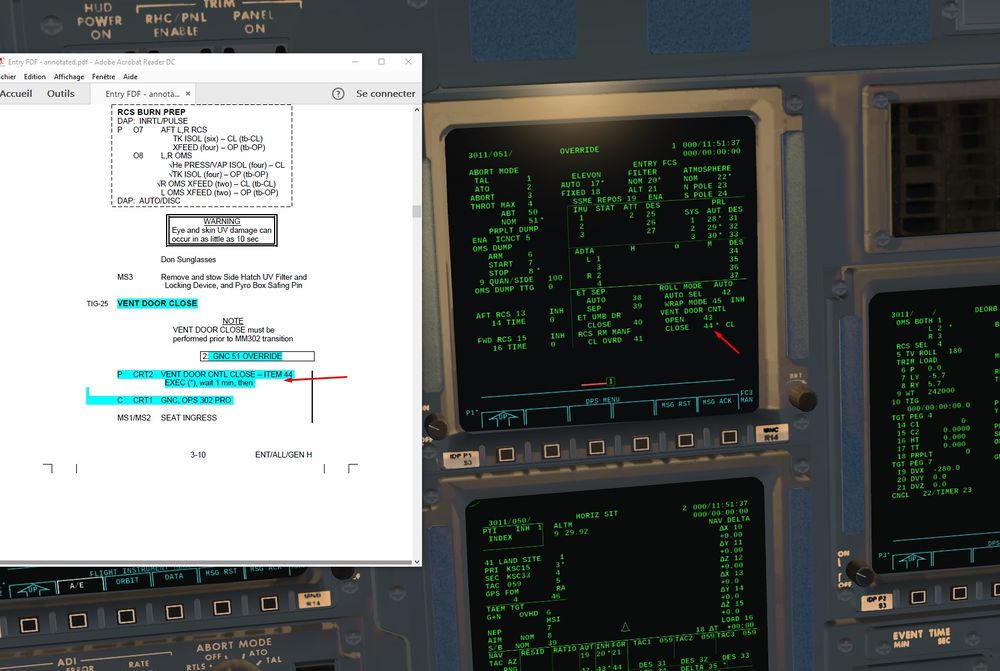Click the HORIZ SIT title on lower display
This screenshot has width=1000, height=671.
(x=598, y=514)
